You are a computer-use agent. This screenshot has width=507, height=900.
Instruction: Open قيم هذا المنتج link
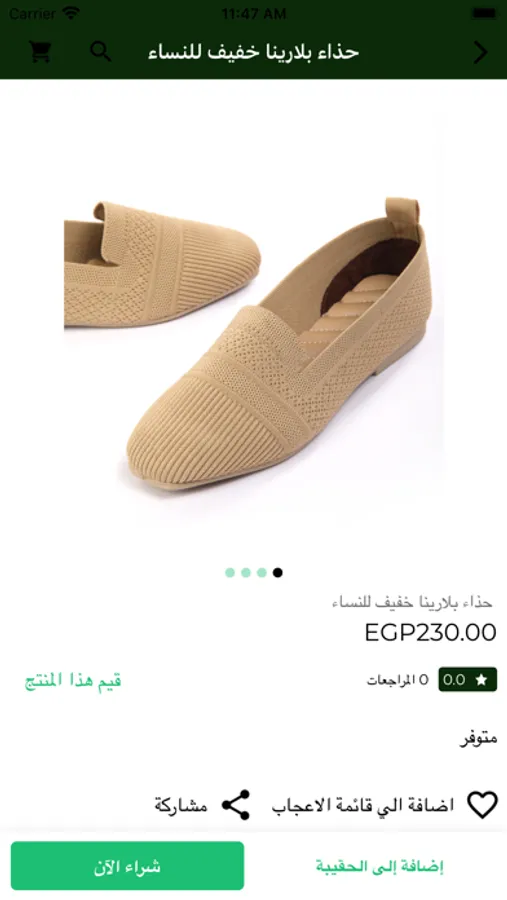coord(73,680)
